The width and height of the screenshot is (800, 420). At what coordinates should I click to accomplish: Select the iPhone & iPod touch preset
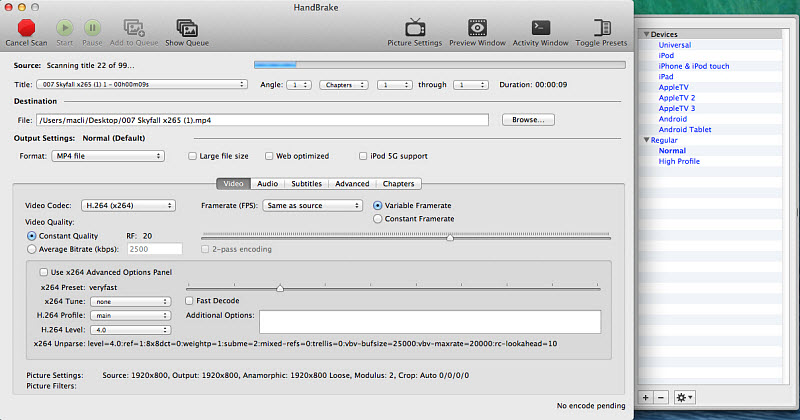(694, 66)
